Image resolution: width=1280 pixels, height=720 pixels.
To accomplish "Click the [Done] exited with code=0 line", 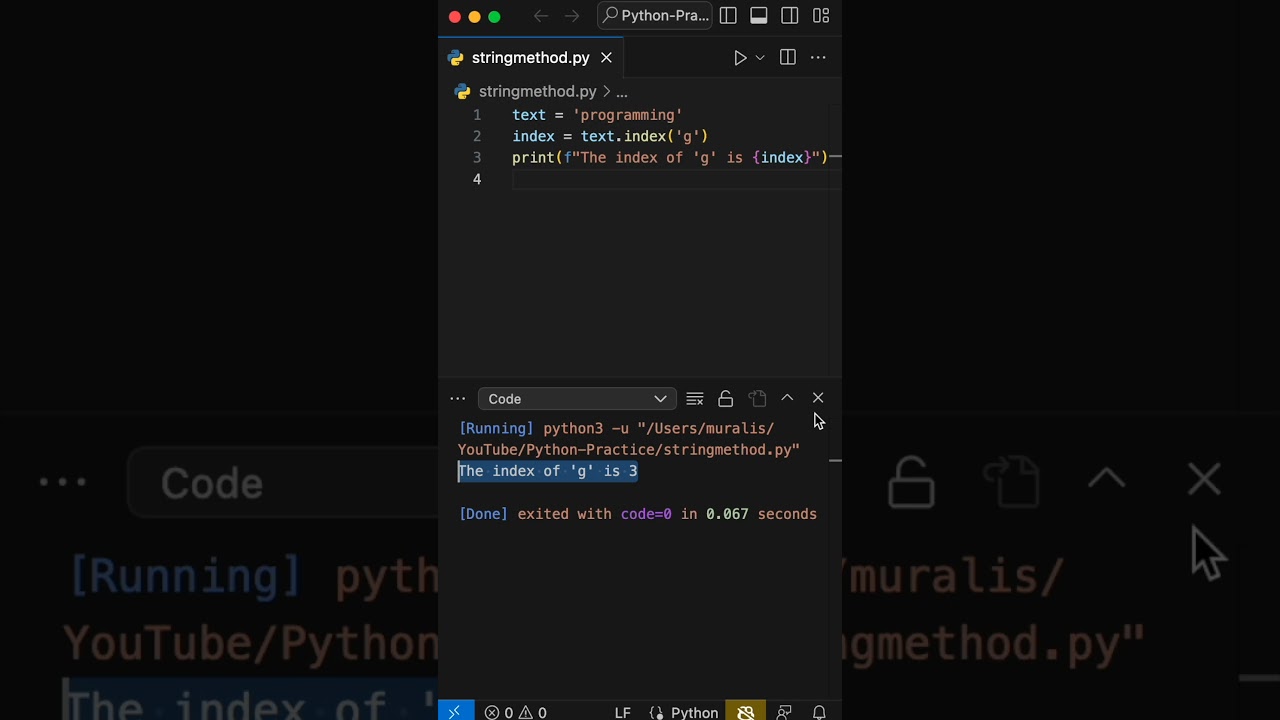I will tap(638, 514).
